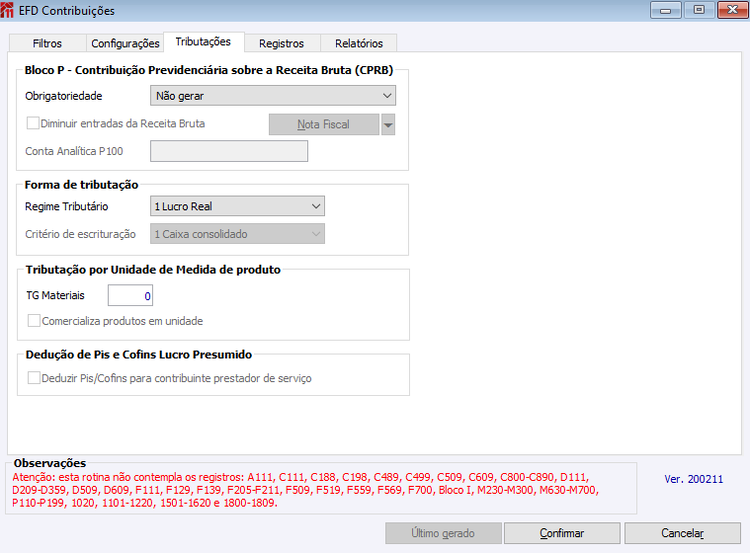Click the Dedução de Pis e Cofins title

[x=139, y=354]
